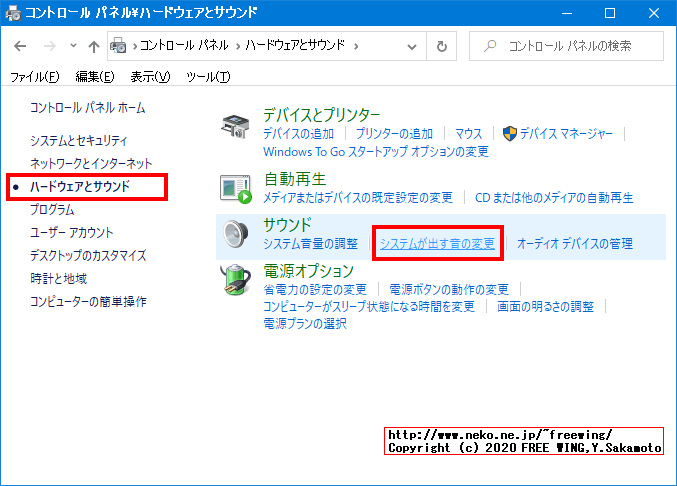
Task: Maximize the Control Panel window
Action: coord(610,13)
